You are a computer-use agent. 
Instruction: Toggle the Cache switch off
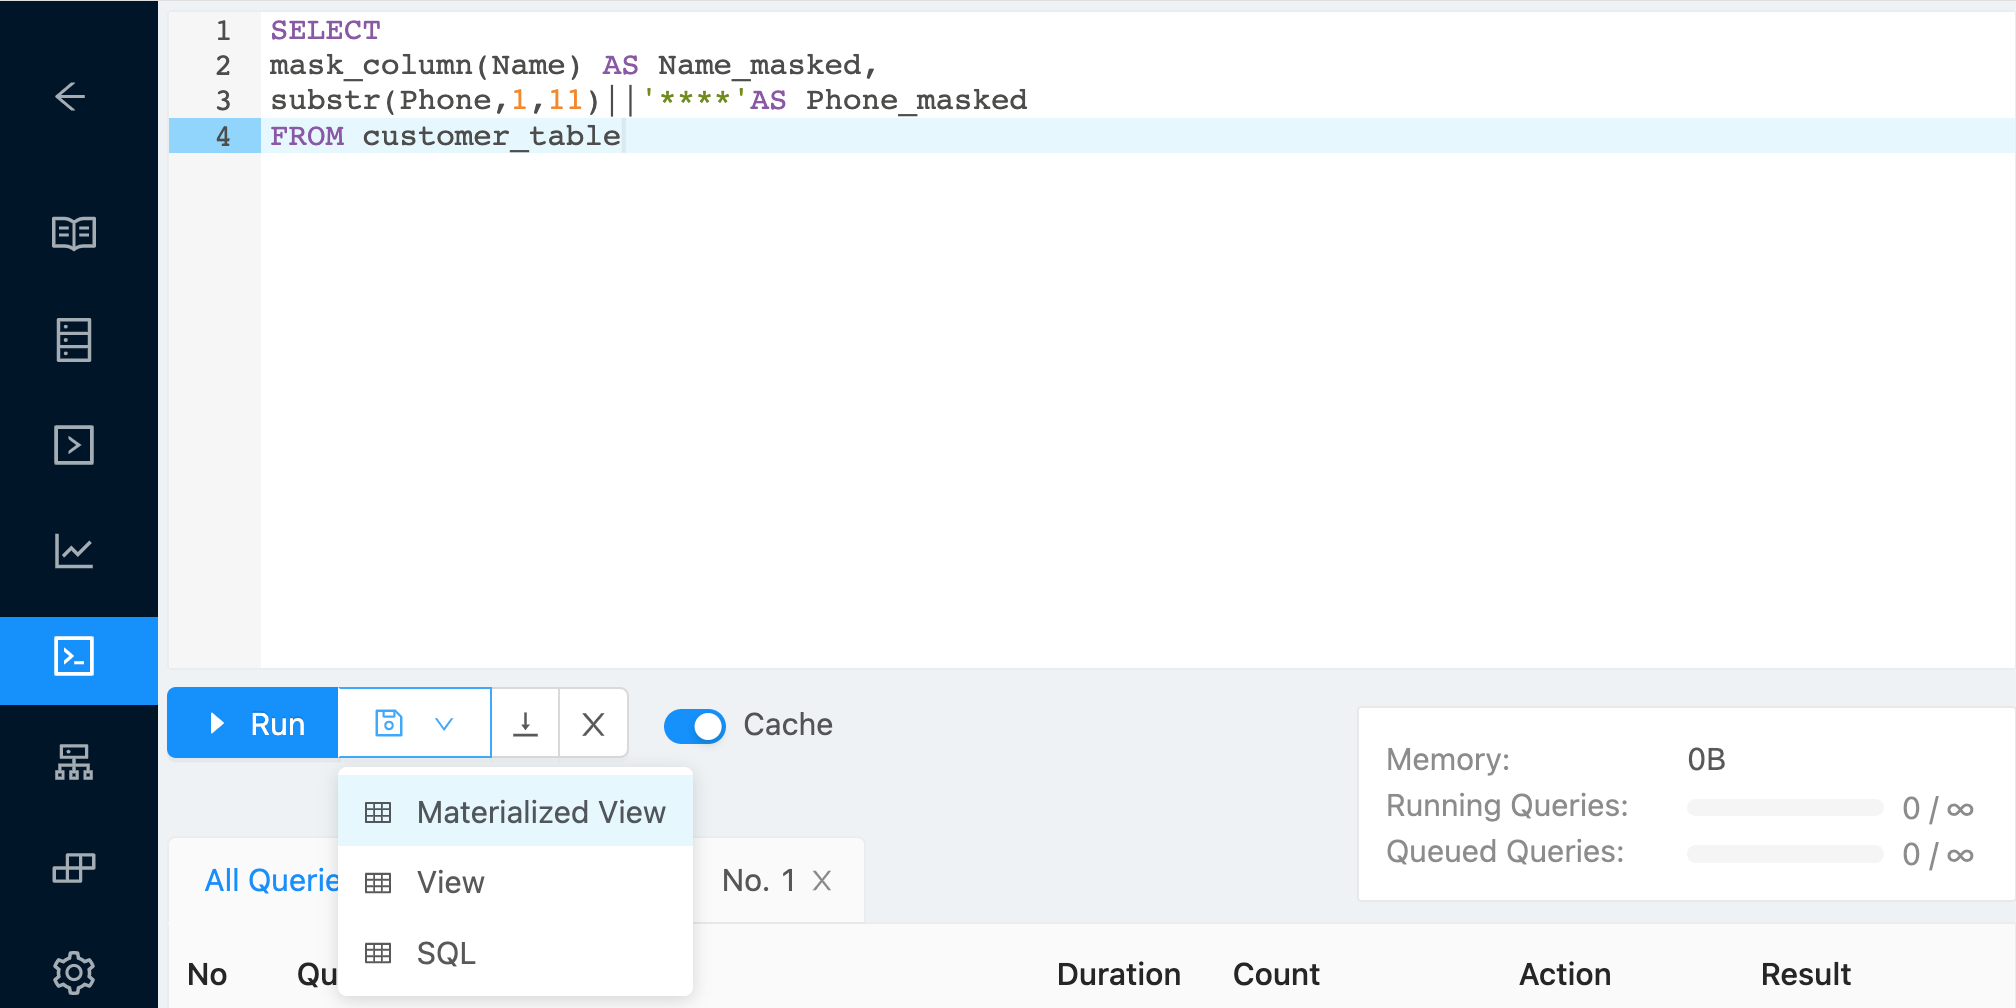pyautogui.click(x=695, y=725)
